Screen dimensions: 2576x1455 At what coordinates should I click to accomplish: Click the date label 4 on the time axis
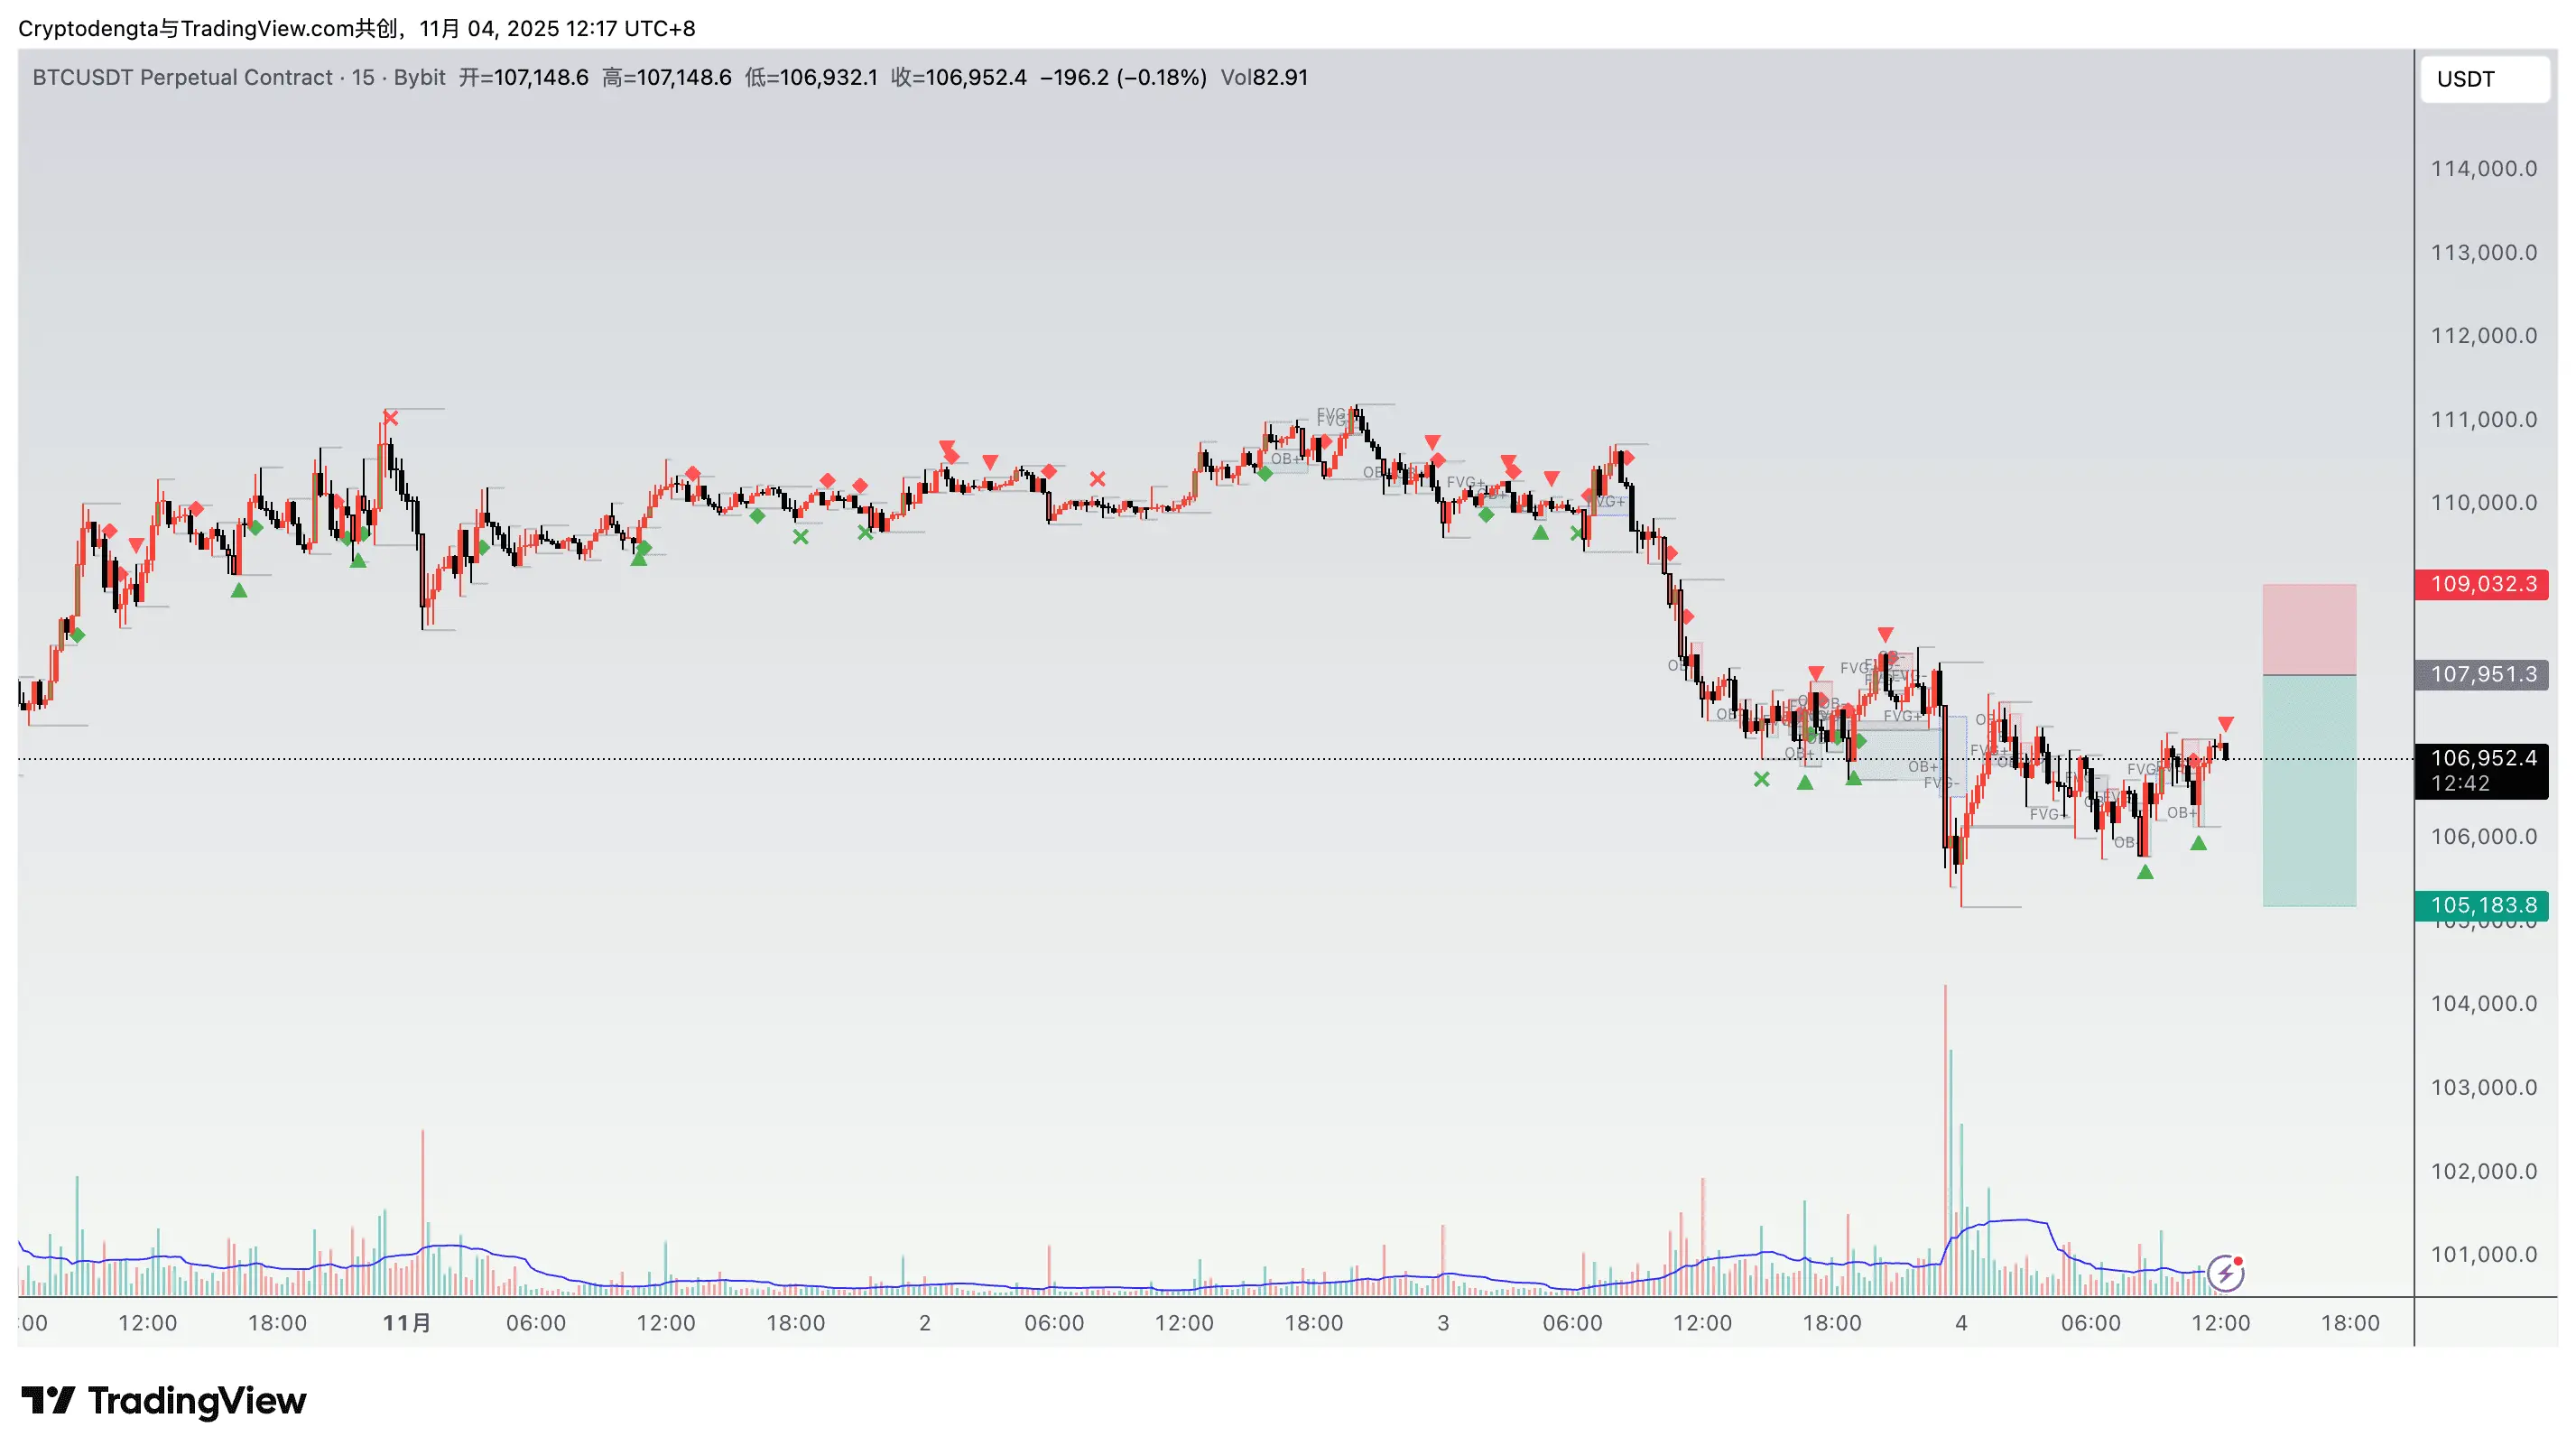[1961, 1323]
